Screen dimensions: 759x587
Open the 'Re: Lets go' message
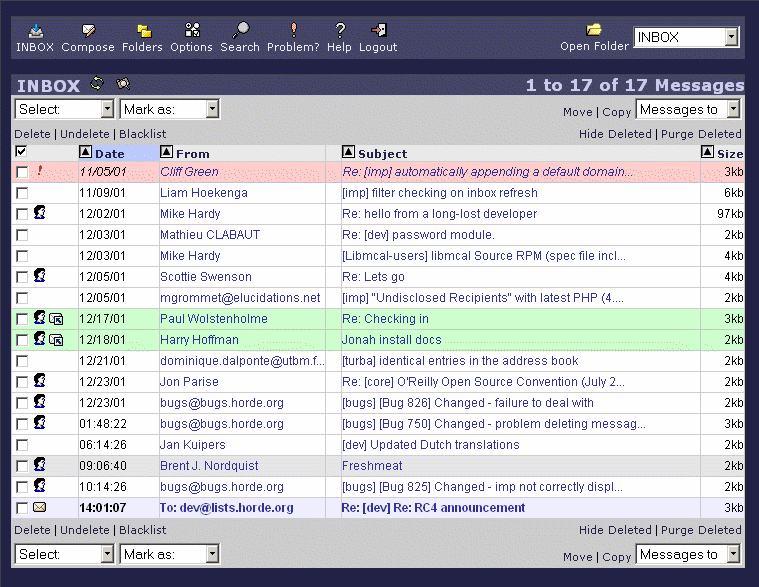click(x=373, y=277)
